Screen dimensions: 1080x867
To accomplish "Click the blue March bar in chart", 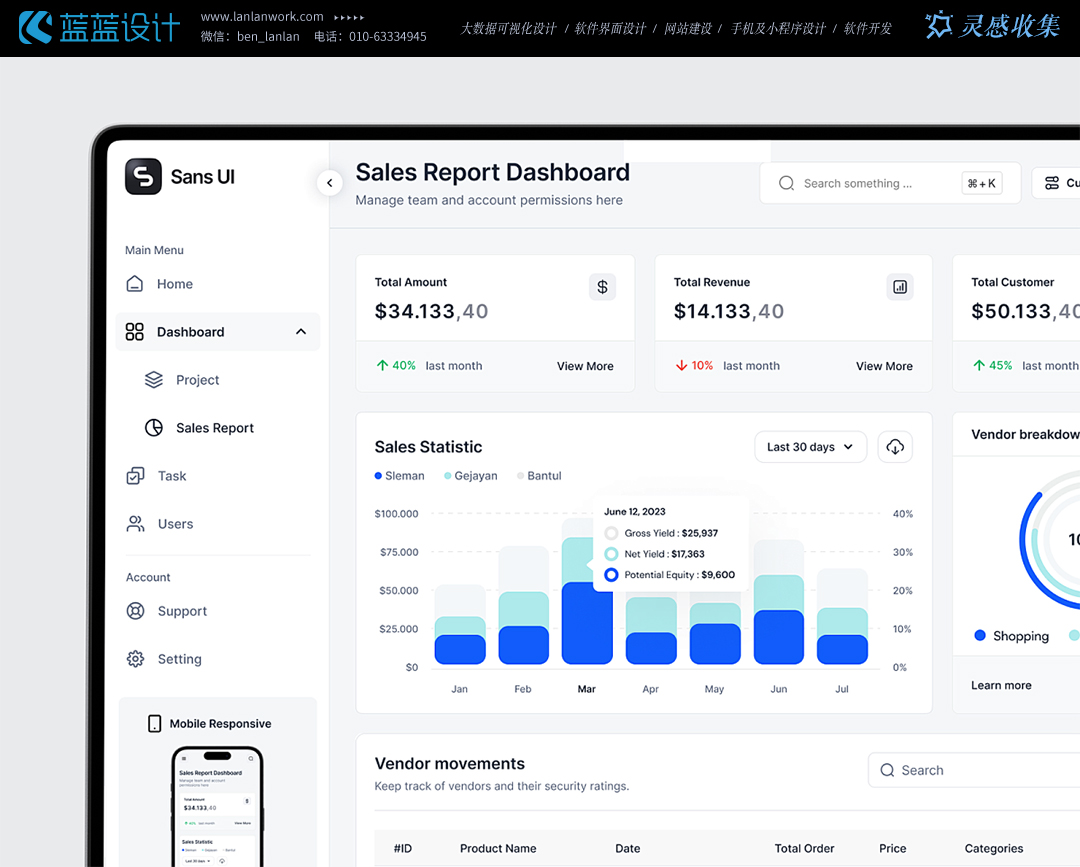I will point(587,624).
